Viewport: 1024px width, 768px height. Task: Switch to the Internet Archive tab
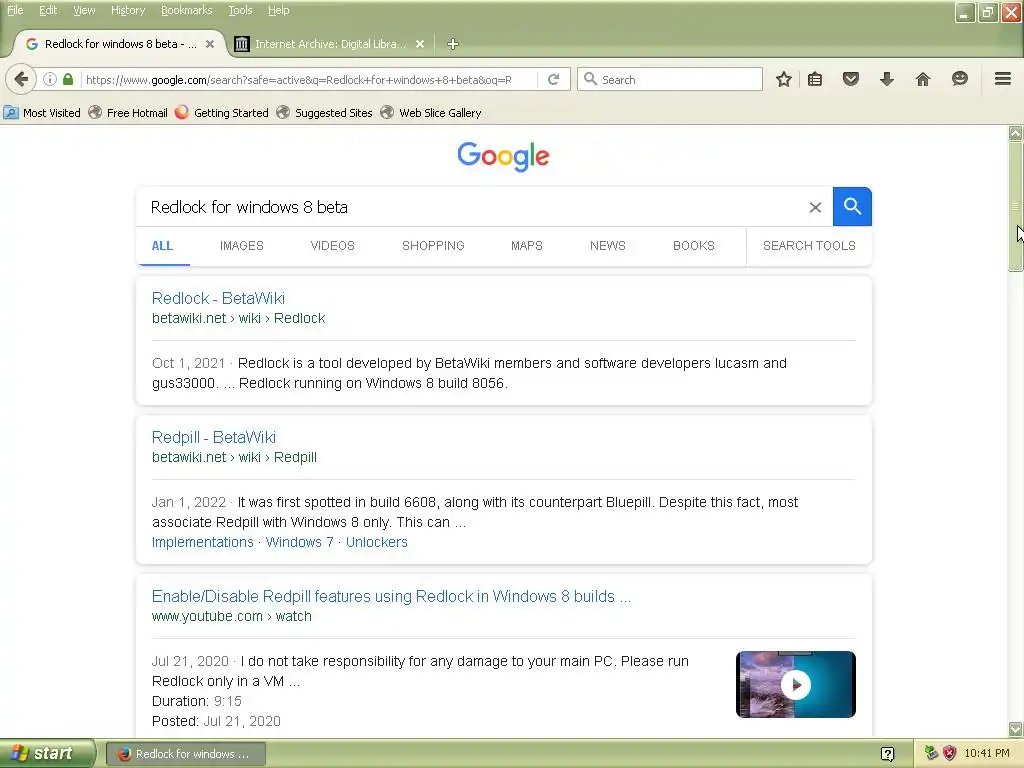coord(330,44)
